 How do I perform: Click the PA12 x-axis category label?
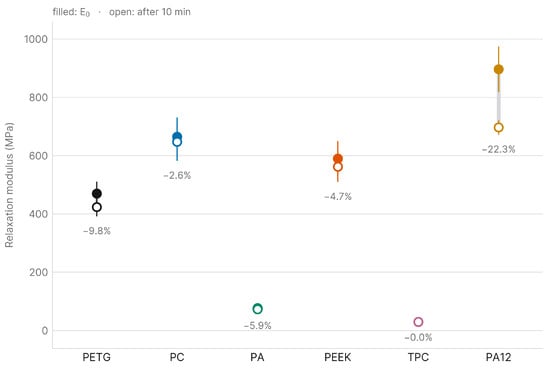[498, 357]
